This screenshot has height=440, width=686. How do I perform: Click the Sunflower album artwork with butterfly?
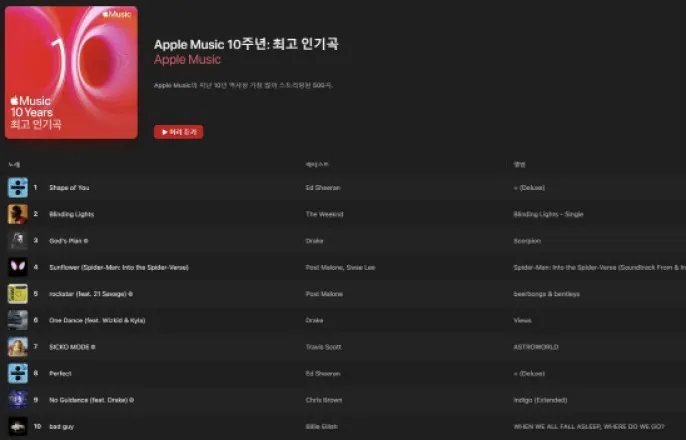tap(18, 267)
